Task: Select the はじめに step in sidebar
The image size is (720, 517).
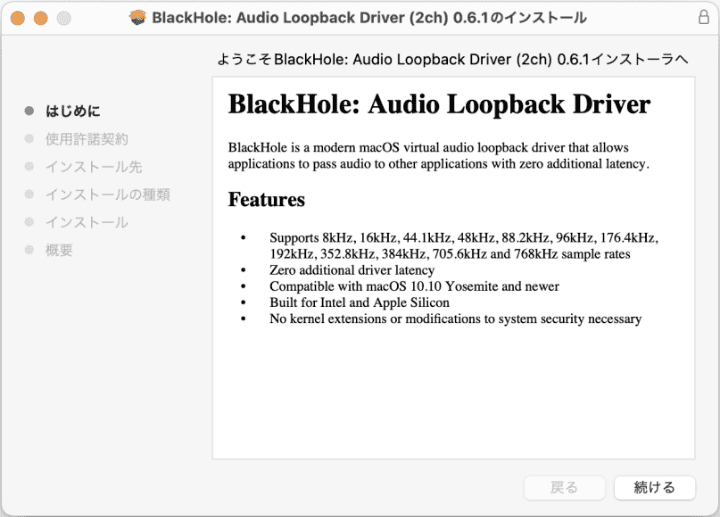Action: click(73, 111)
